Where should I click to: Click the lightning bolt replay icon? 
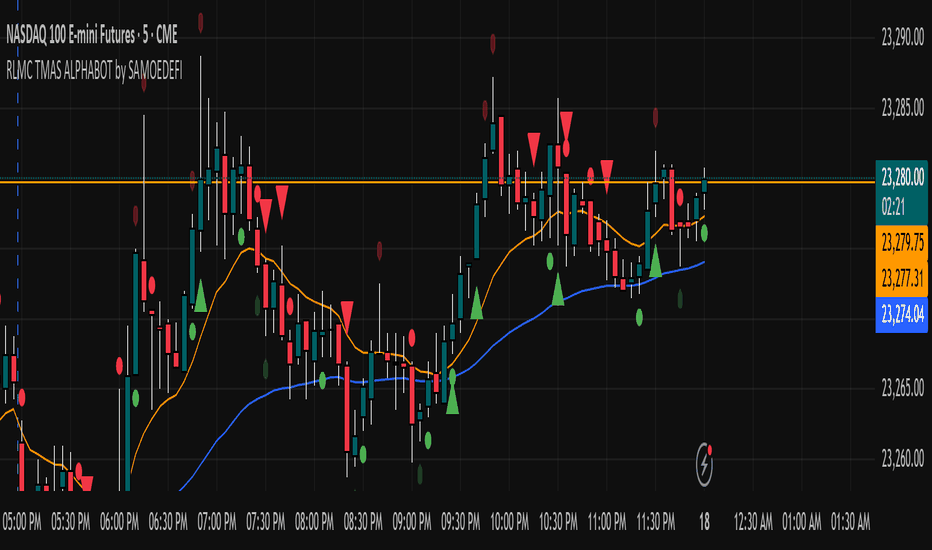pyautogui.click(x=704, y=464)
